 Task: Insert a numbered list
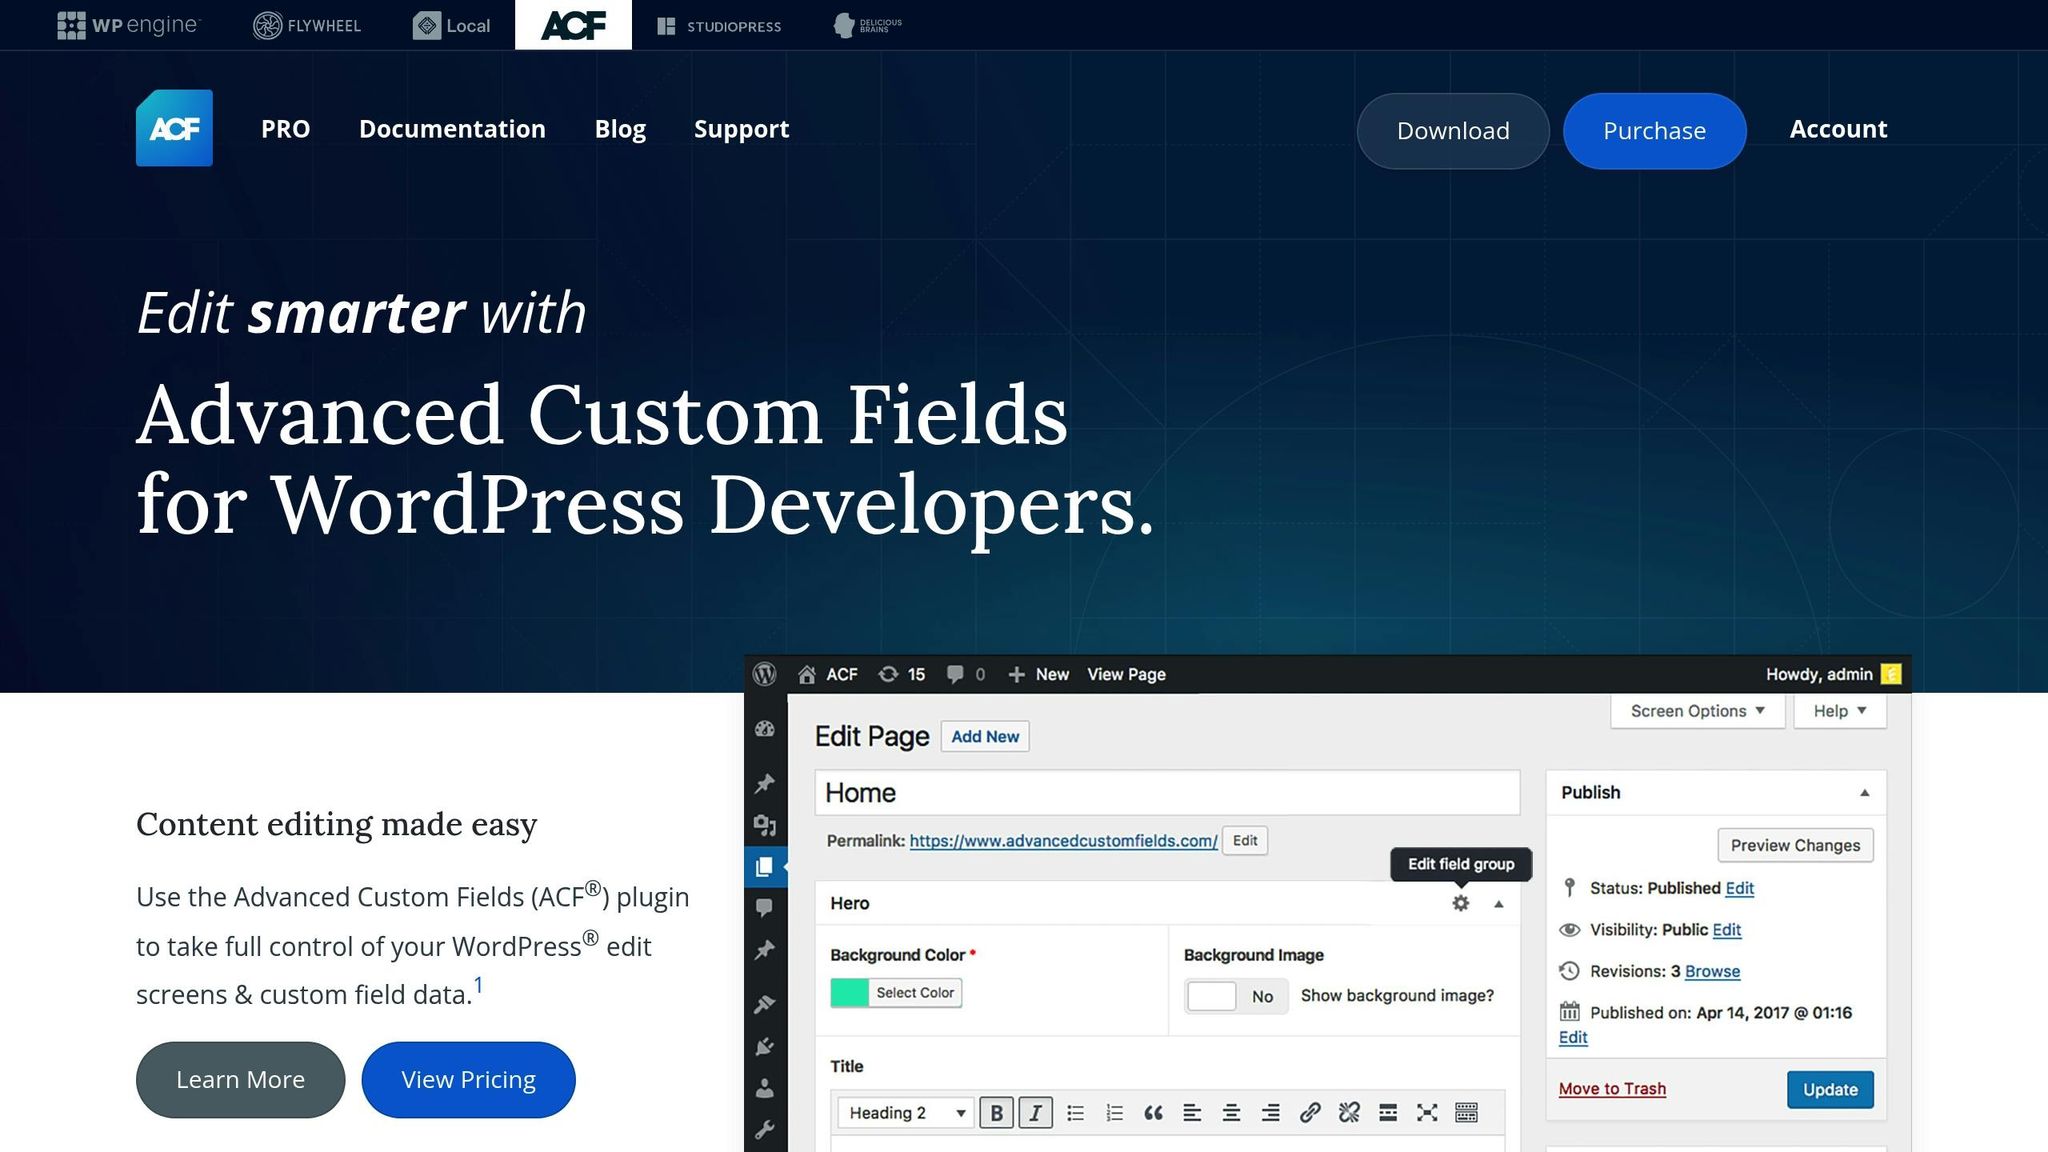[x=1114, y=1113]
